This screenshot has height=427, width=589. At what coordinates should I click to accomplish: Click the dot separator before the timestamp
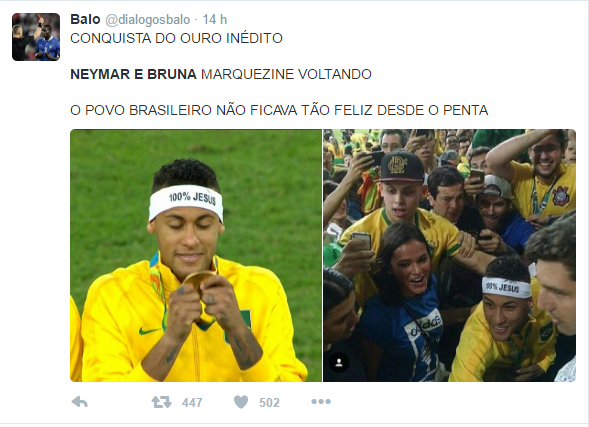pos(196,20)
